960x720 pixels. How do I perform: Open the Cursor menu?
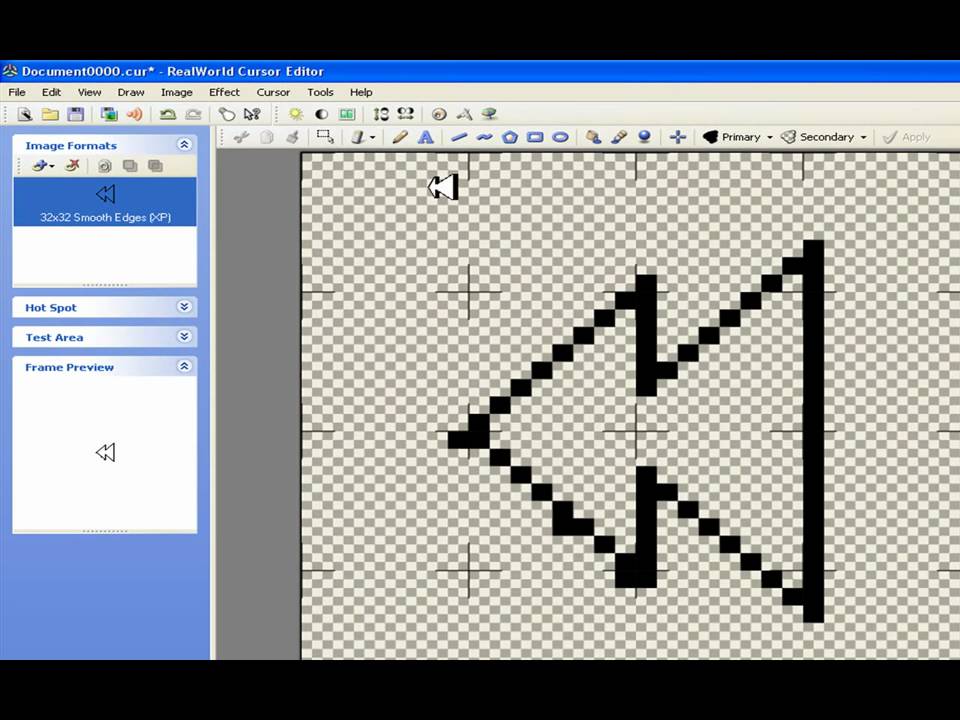[273, 92]
